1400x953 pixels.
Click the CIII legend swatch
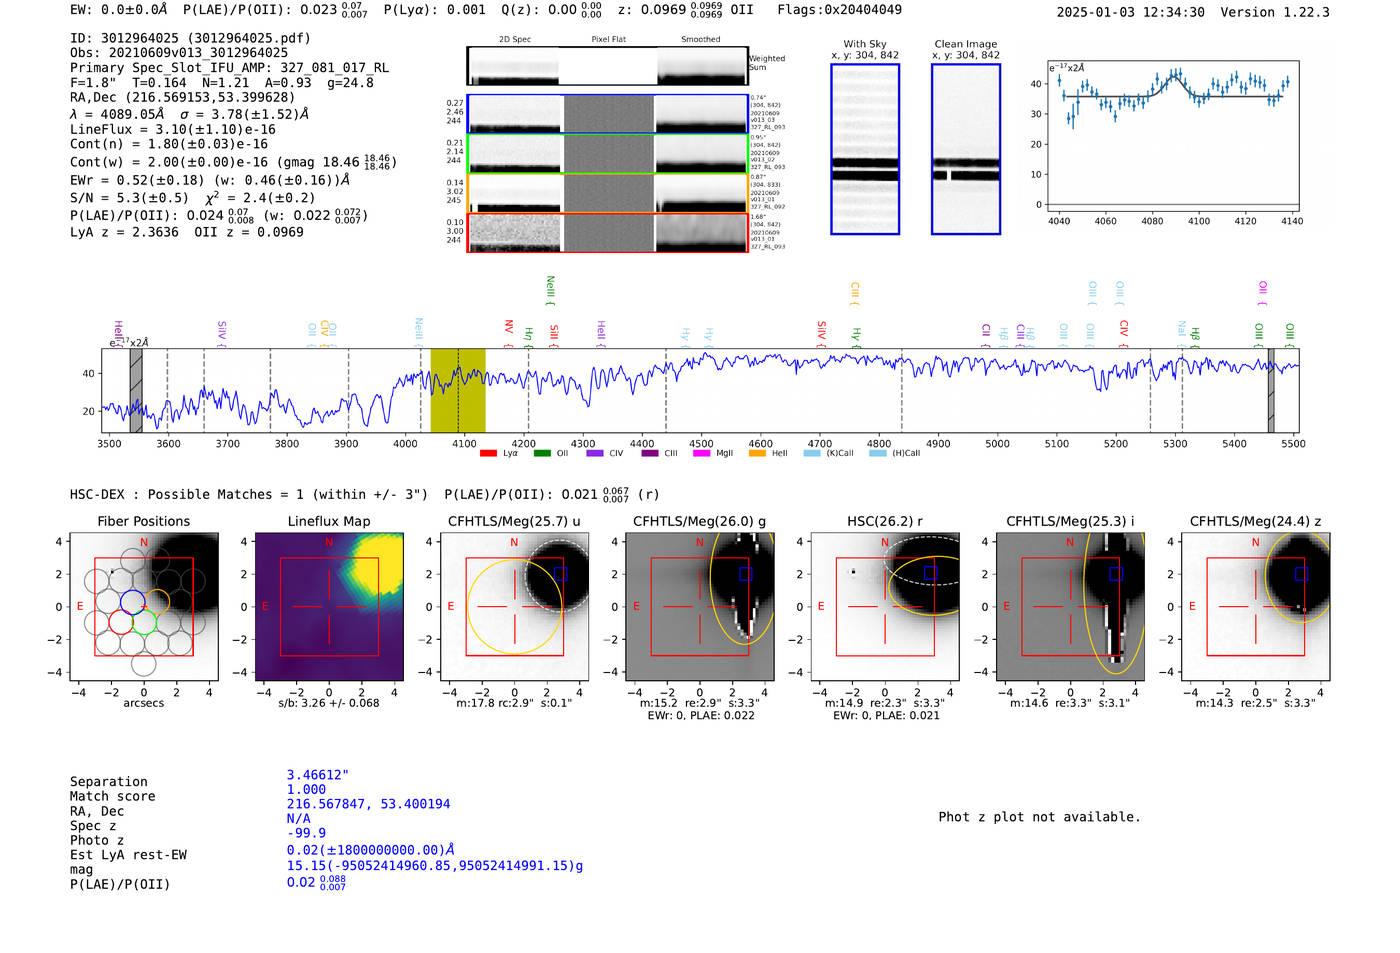(x=650, y=453)
